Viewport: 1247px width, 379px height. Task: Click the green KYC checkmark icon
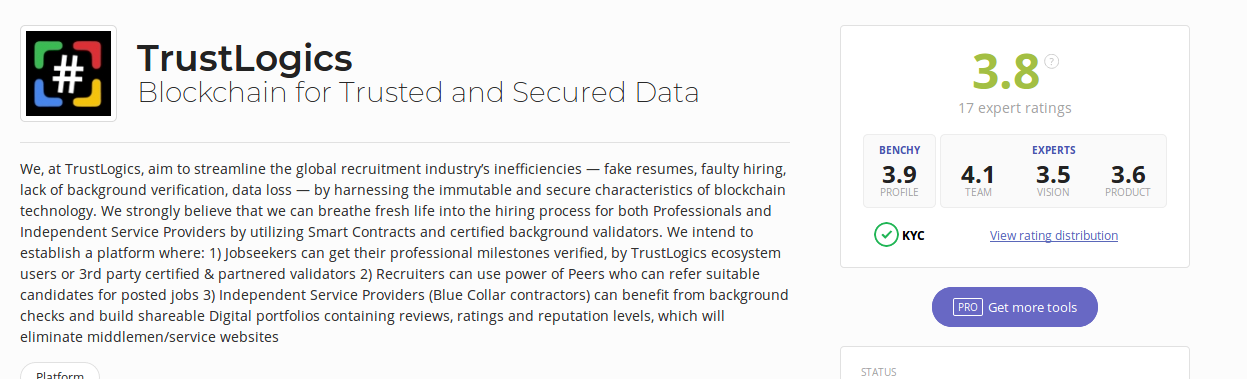coord(886,235)
